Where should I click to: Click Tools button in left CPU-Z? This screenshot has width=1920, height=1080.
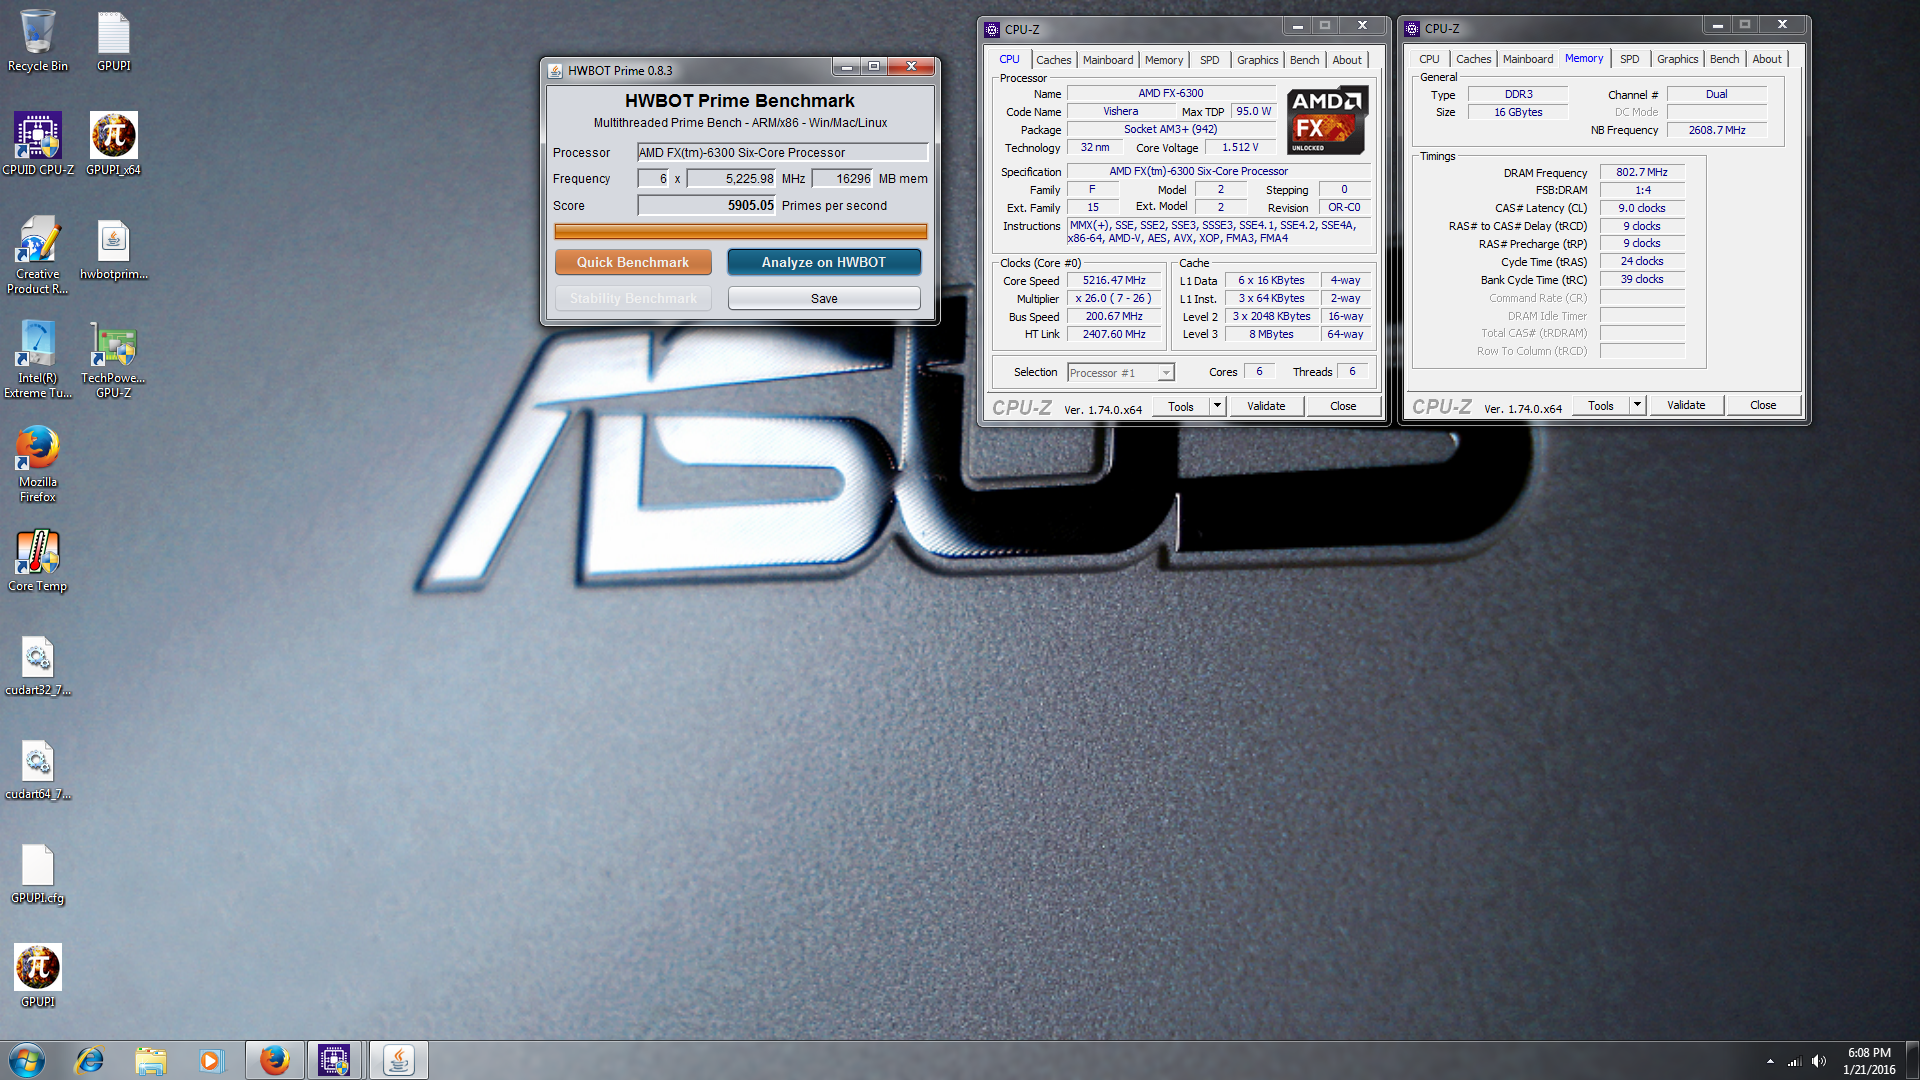pyautogui.click(x=1181, y=406)
